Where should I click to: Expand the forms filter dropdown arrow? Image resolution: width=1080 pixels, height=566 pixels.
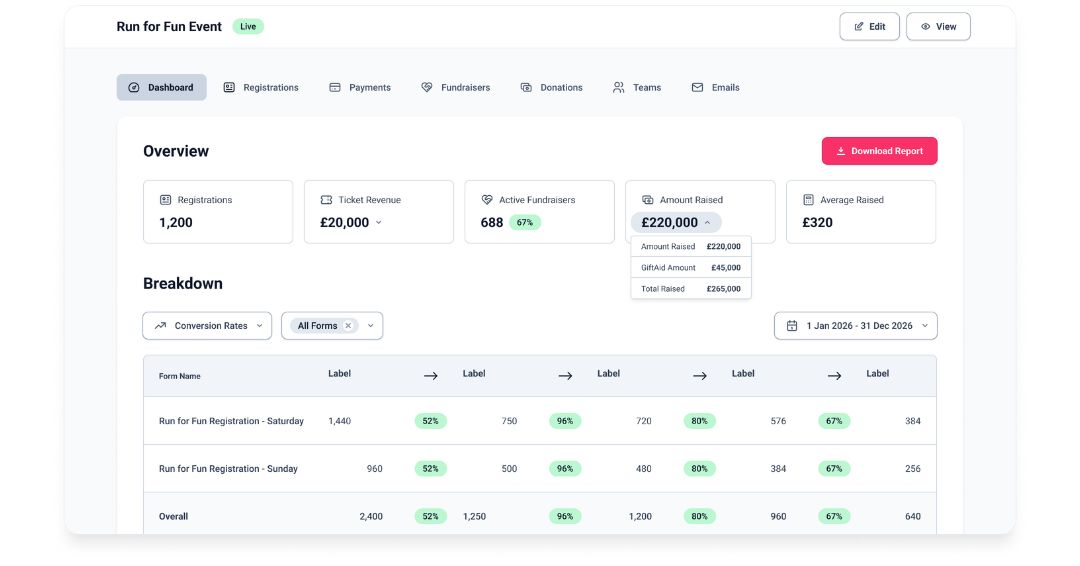point(371,326)
